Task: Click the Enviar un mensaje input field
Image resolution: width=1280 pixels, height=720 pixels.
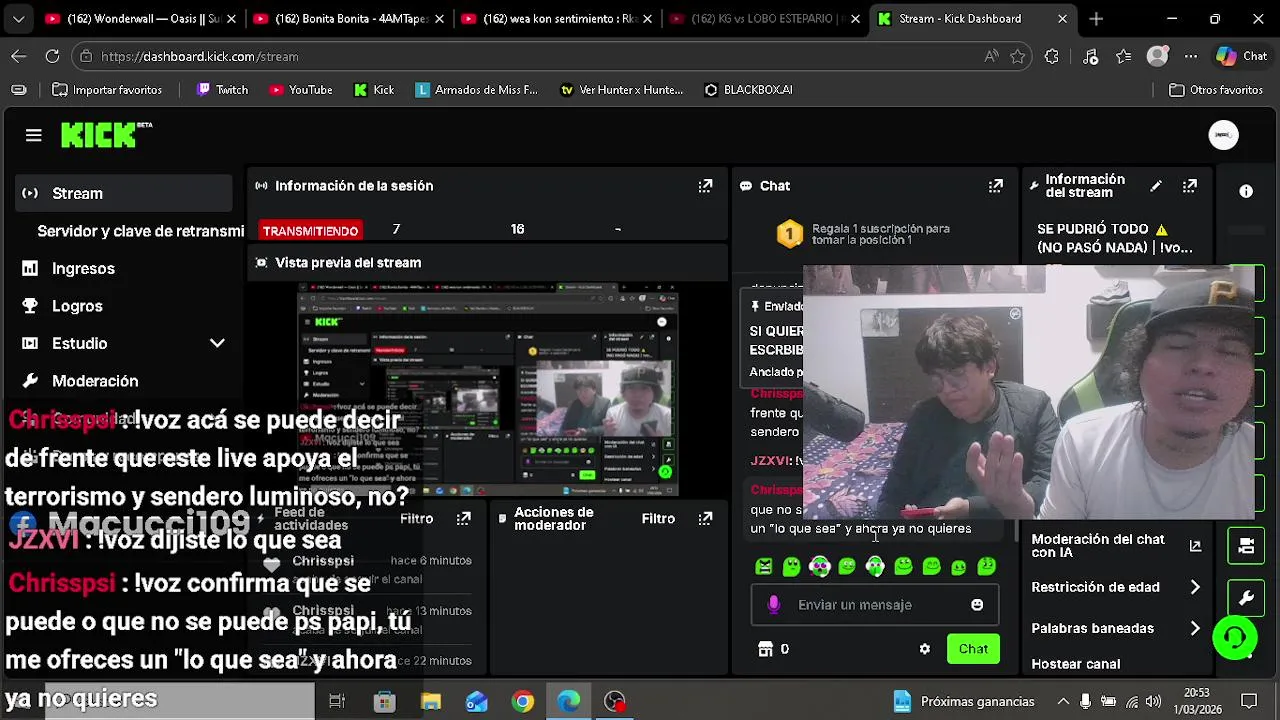Action: coord(875,605)
